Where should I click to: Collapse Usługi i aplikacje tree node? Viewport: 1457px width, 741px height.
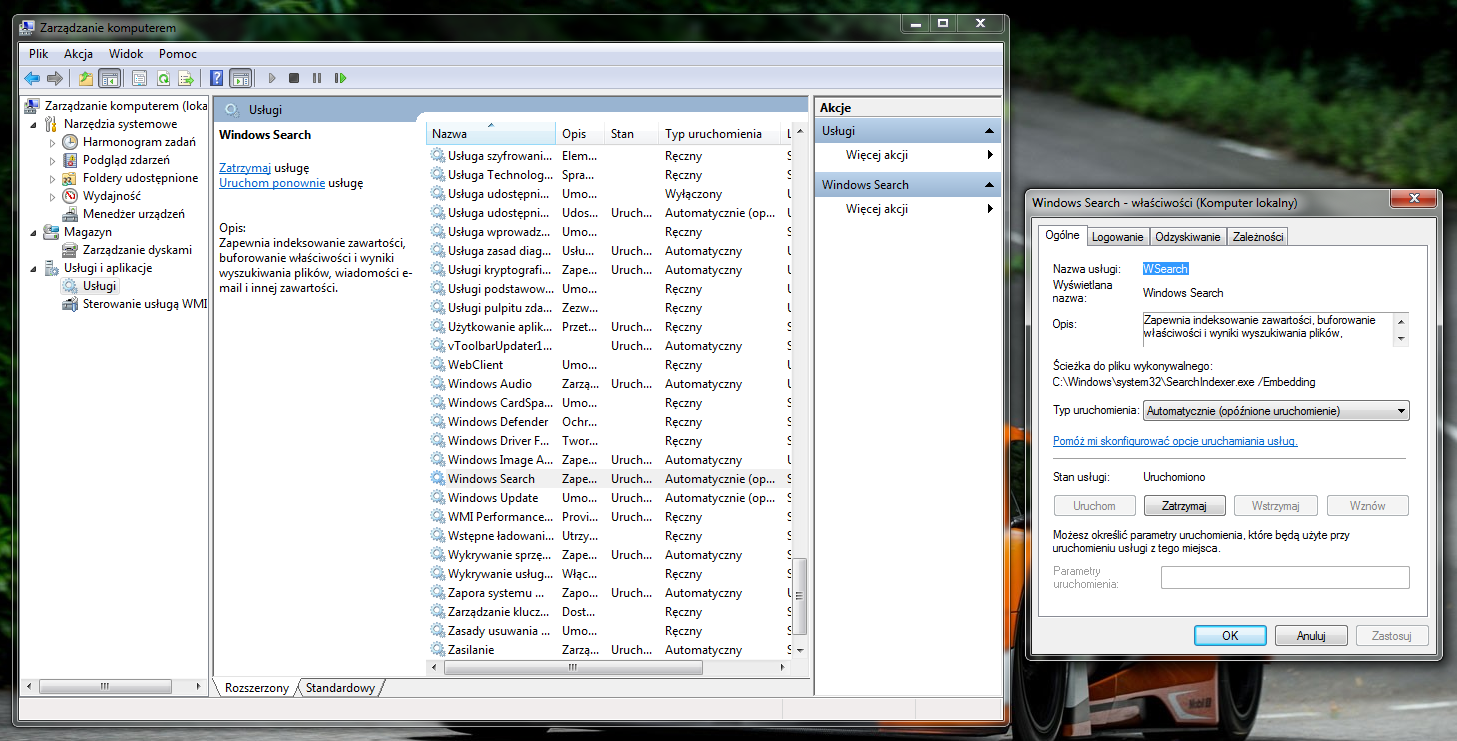34,269
